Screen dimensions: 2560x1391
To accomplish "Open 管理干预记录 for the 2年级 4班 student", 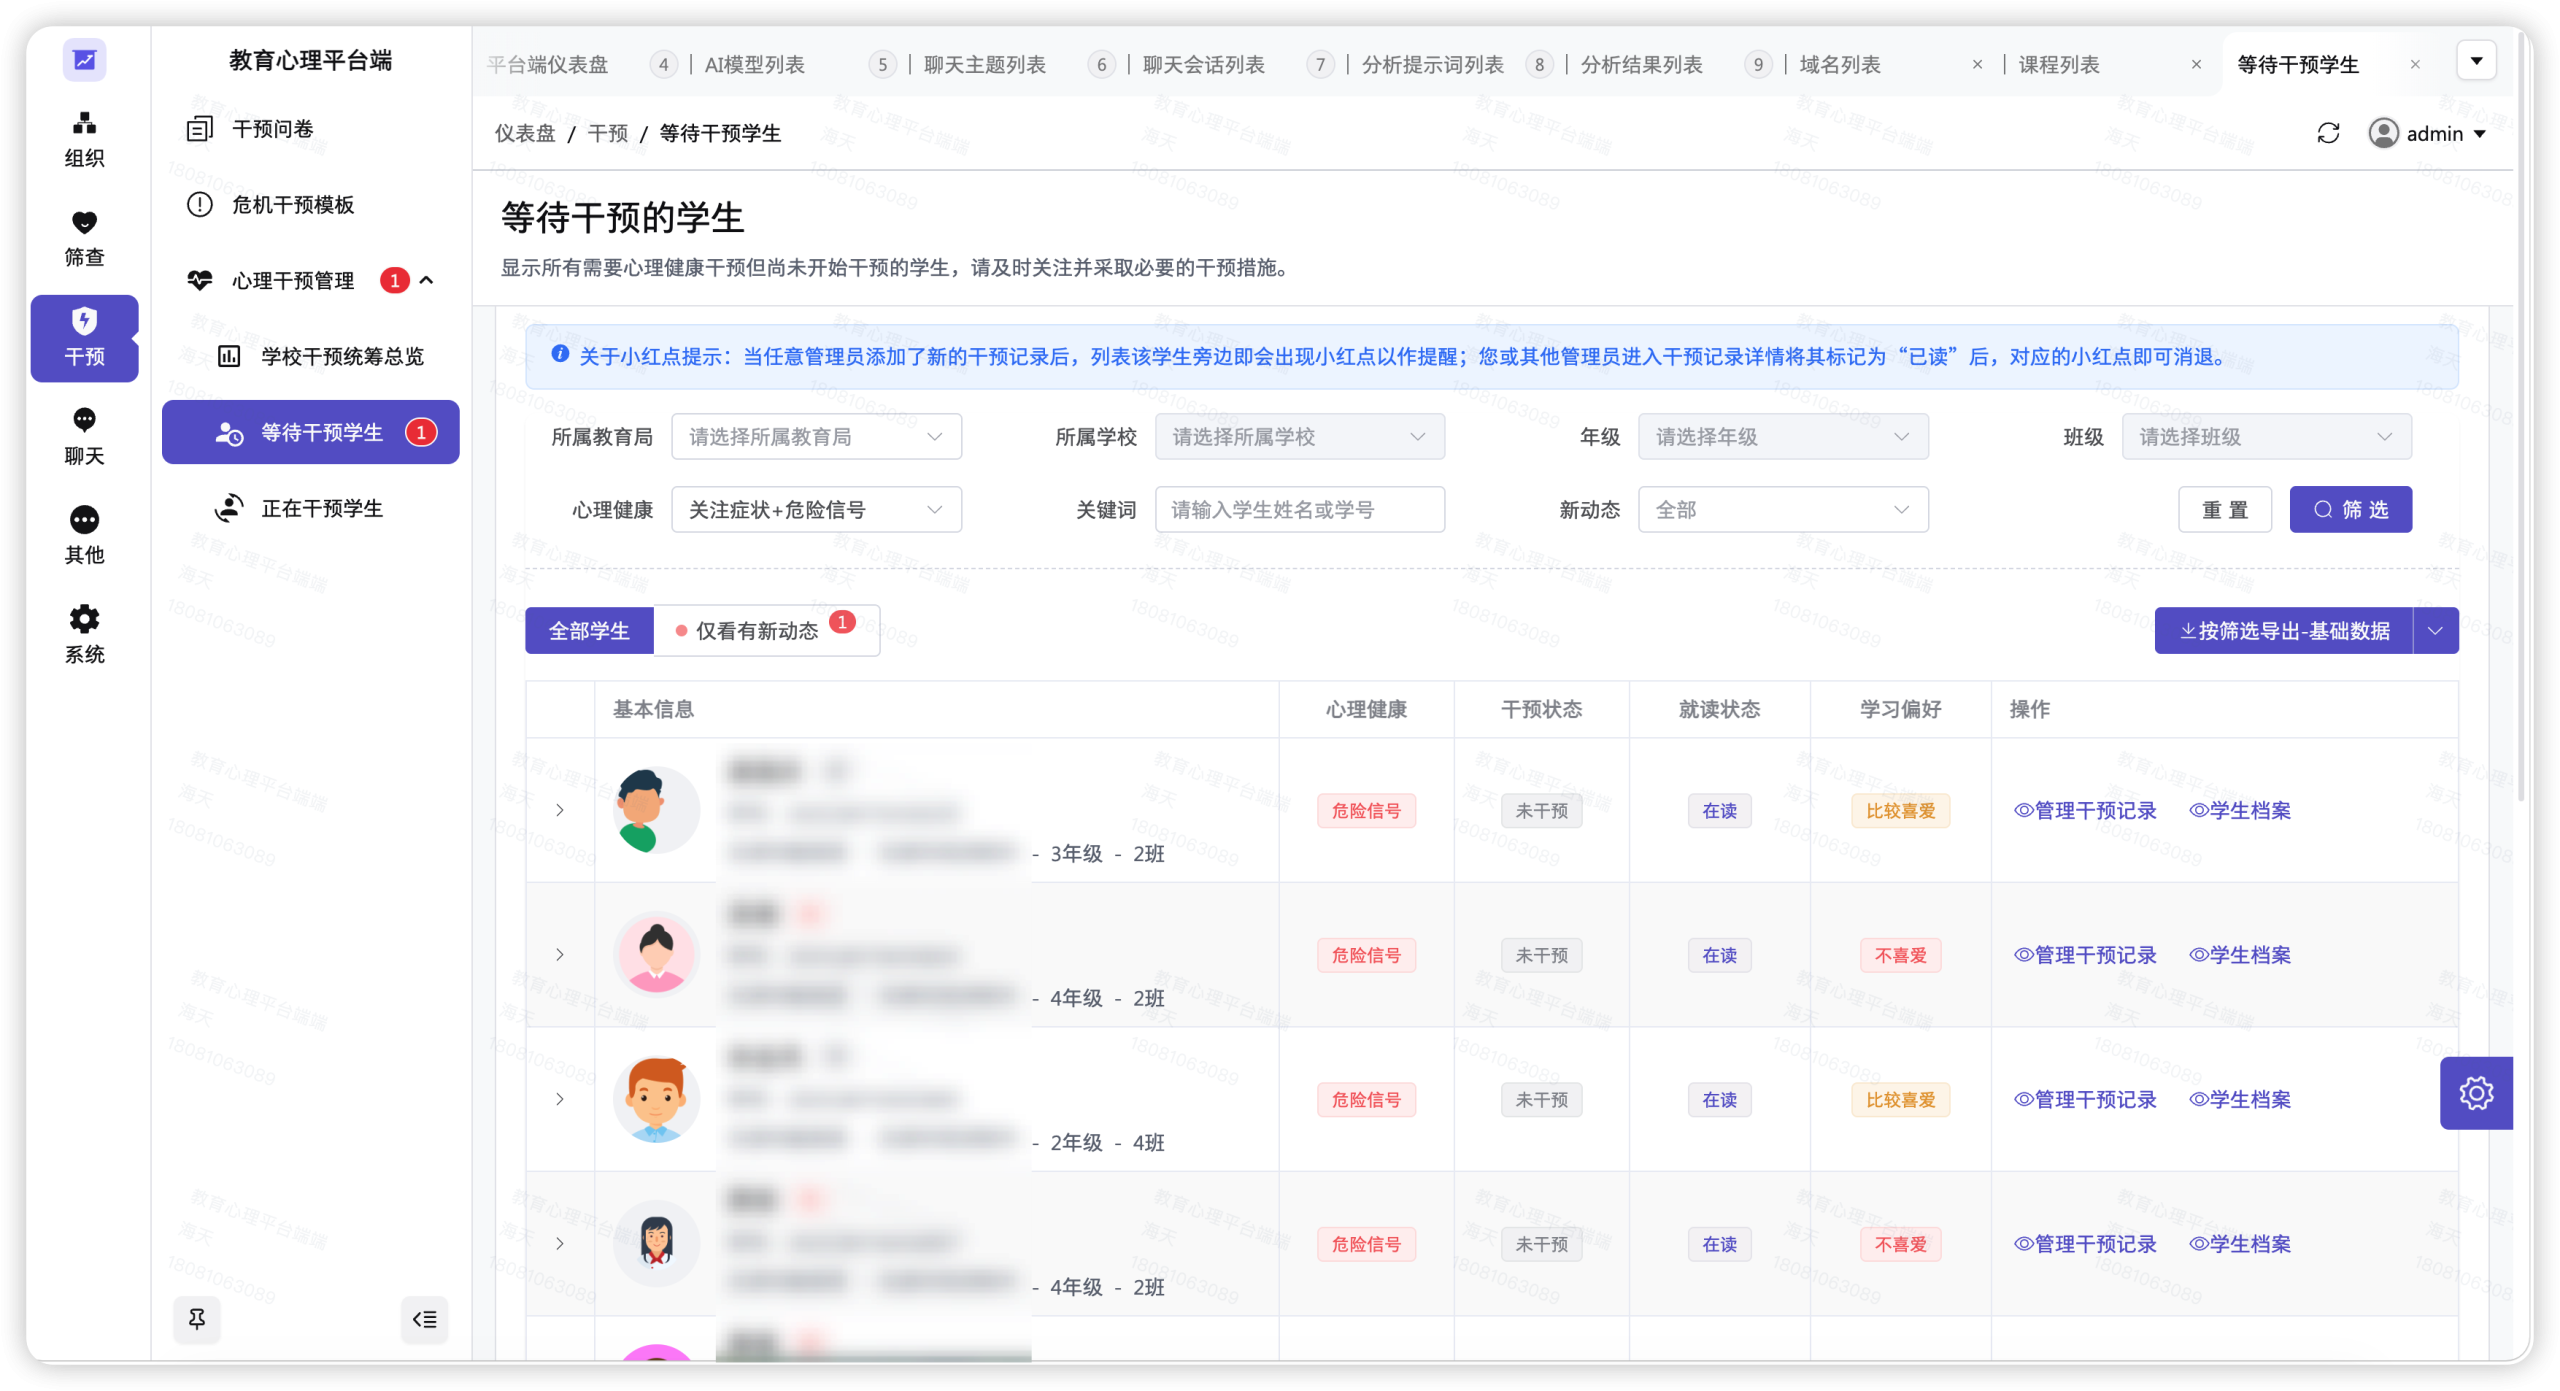I will [x=2084, y=1099].
